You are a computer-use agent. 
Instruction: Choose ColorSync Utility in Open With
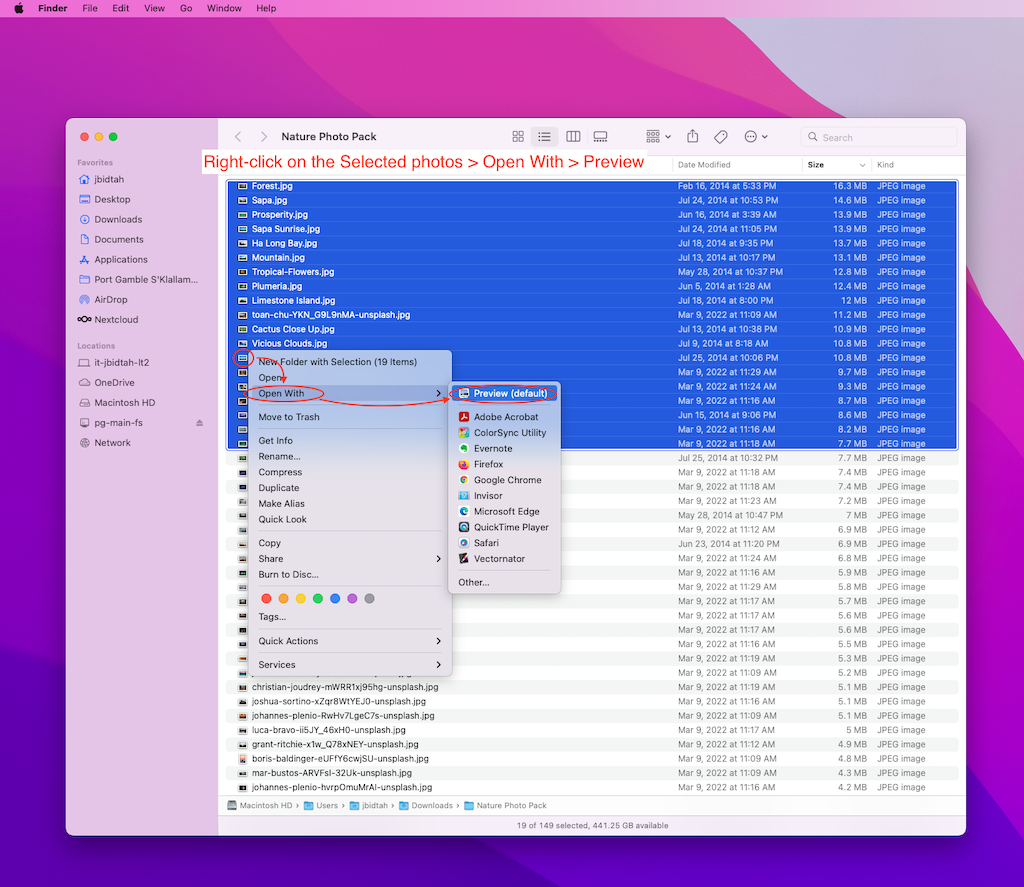(x=504, y=432)
